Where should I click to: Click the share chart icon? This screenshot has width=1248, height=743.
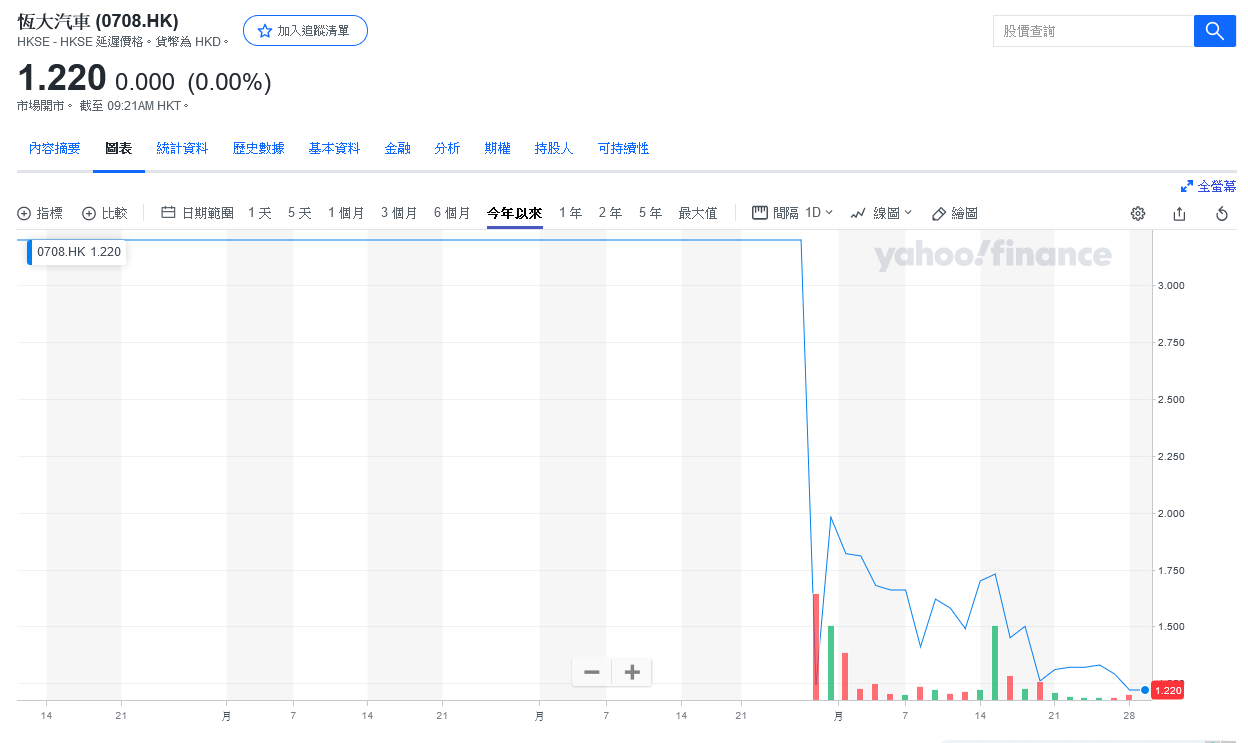[x=1179, y=213]
